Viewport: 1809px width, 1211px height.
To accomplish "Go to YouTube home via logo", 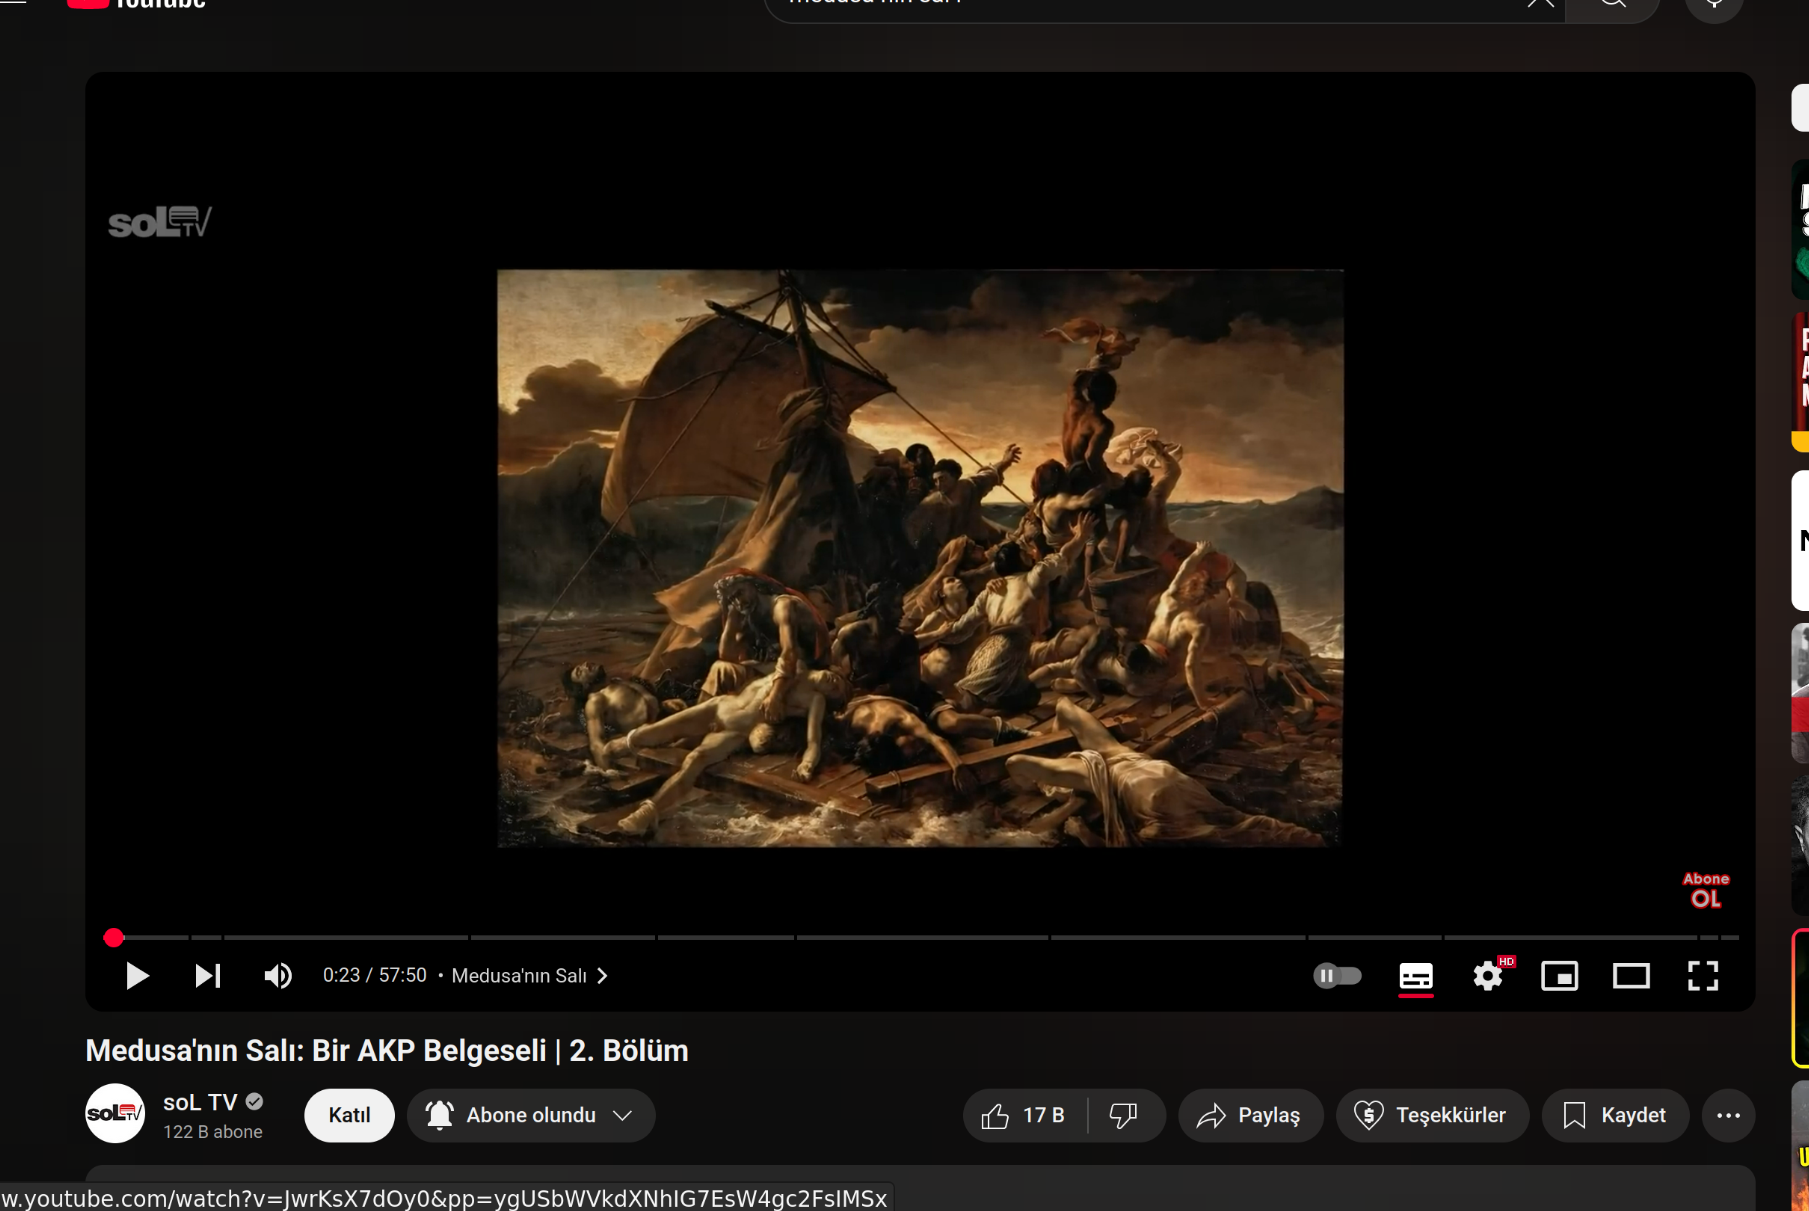I will (137, 4).
